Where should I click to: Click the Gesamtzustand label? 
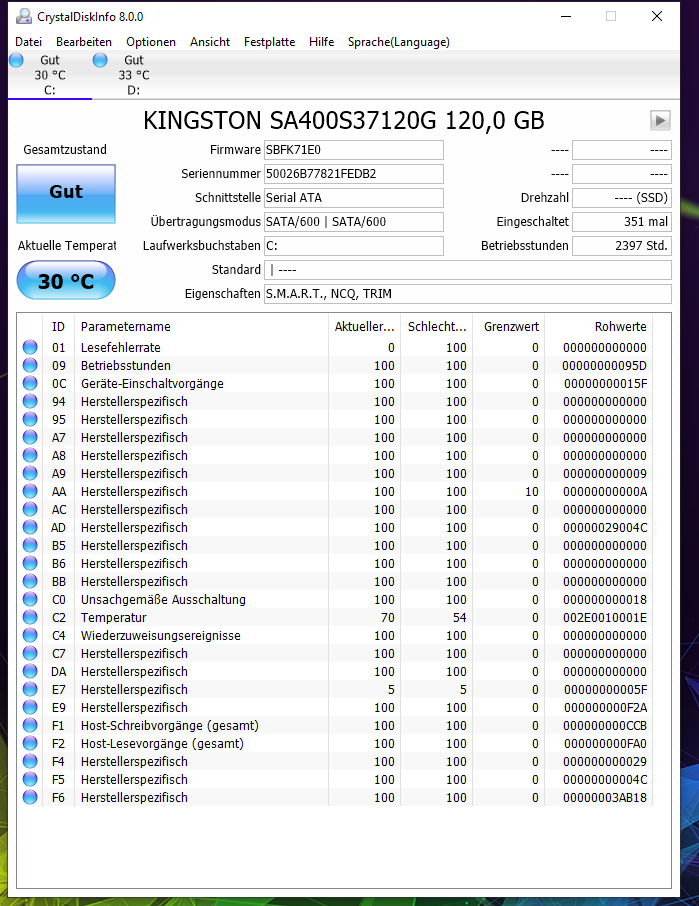[65, 150]
